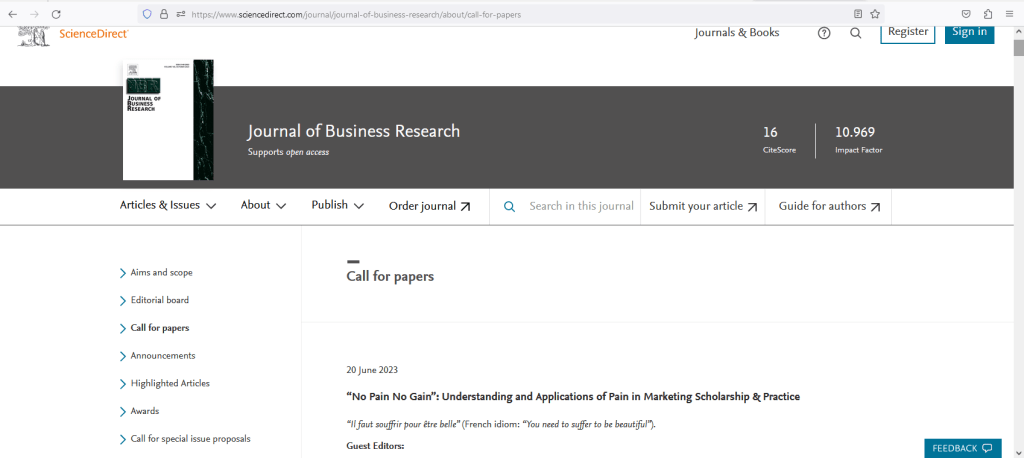Open Journal of Business Research title link
The image size is (1024, 458).
tap(353, 131)
